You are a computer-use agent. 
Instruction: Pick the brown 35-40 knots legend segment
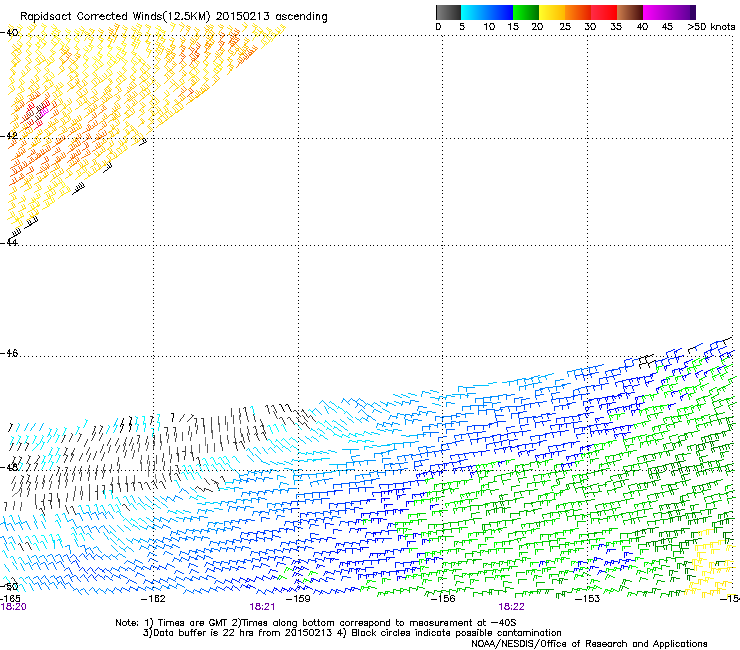pyautogui.click(x=630, y=12)
